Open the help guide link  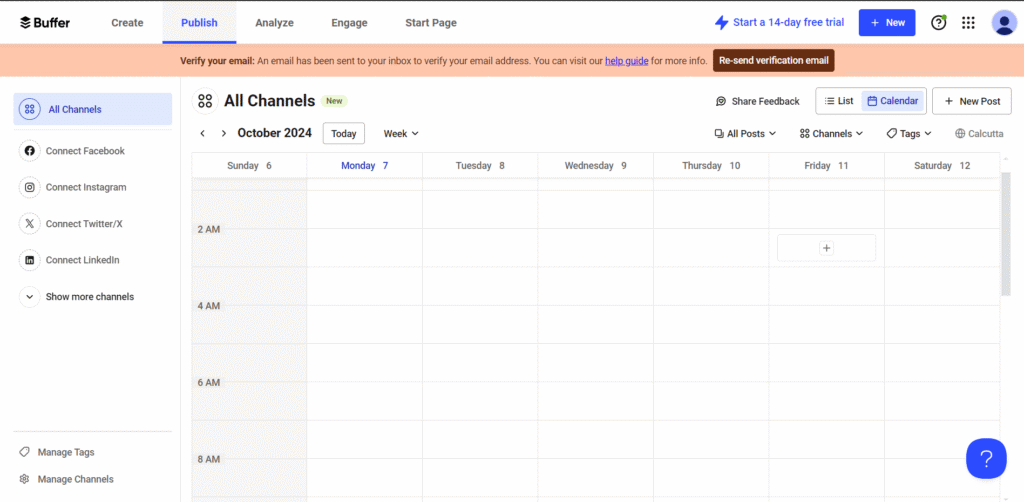pyautogui.click(x=626, y=61)
